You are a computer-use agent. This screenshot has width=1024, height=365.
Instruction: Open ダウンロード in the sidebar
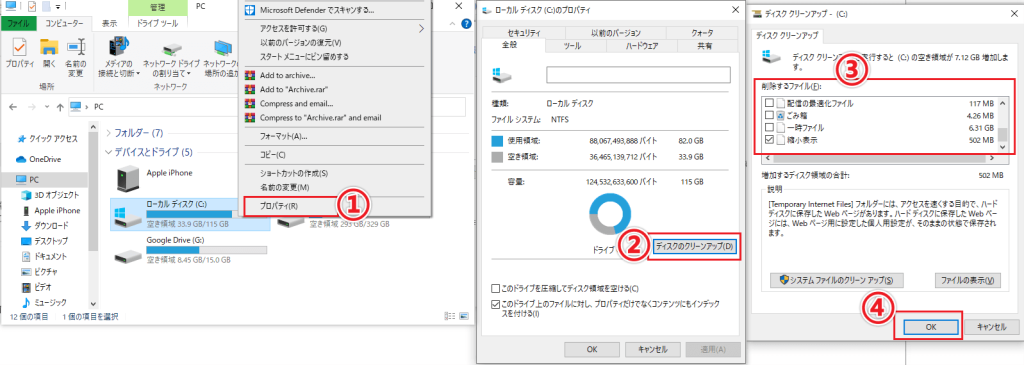point(44,225)
